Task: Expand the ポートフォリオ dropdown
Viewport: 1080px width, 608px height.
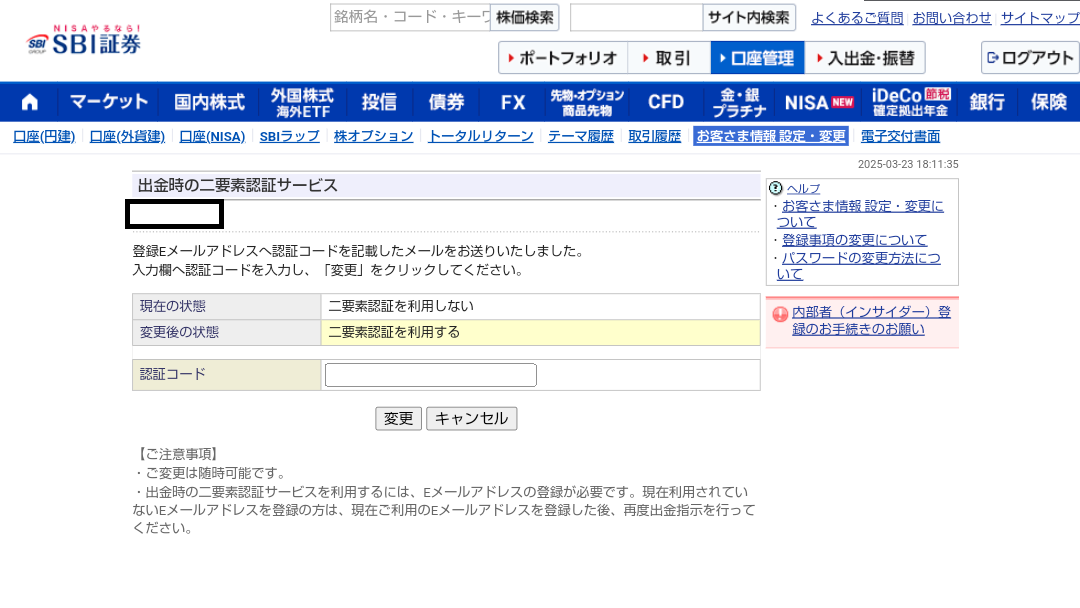Action: tap(563, 58)
